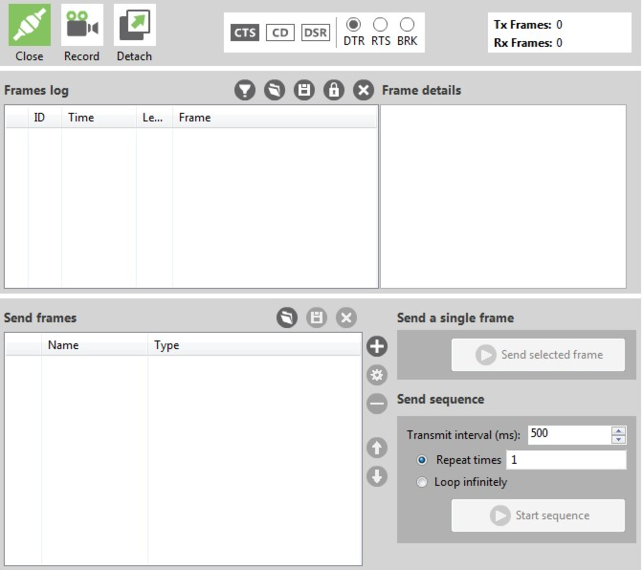Click the Frame column header
Image resolution: width=643 pixels, height=570 pixels.
click(274, 118)
